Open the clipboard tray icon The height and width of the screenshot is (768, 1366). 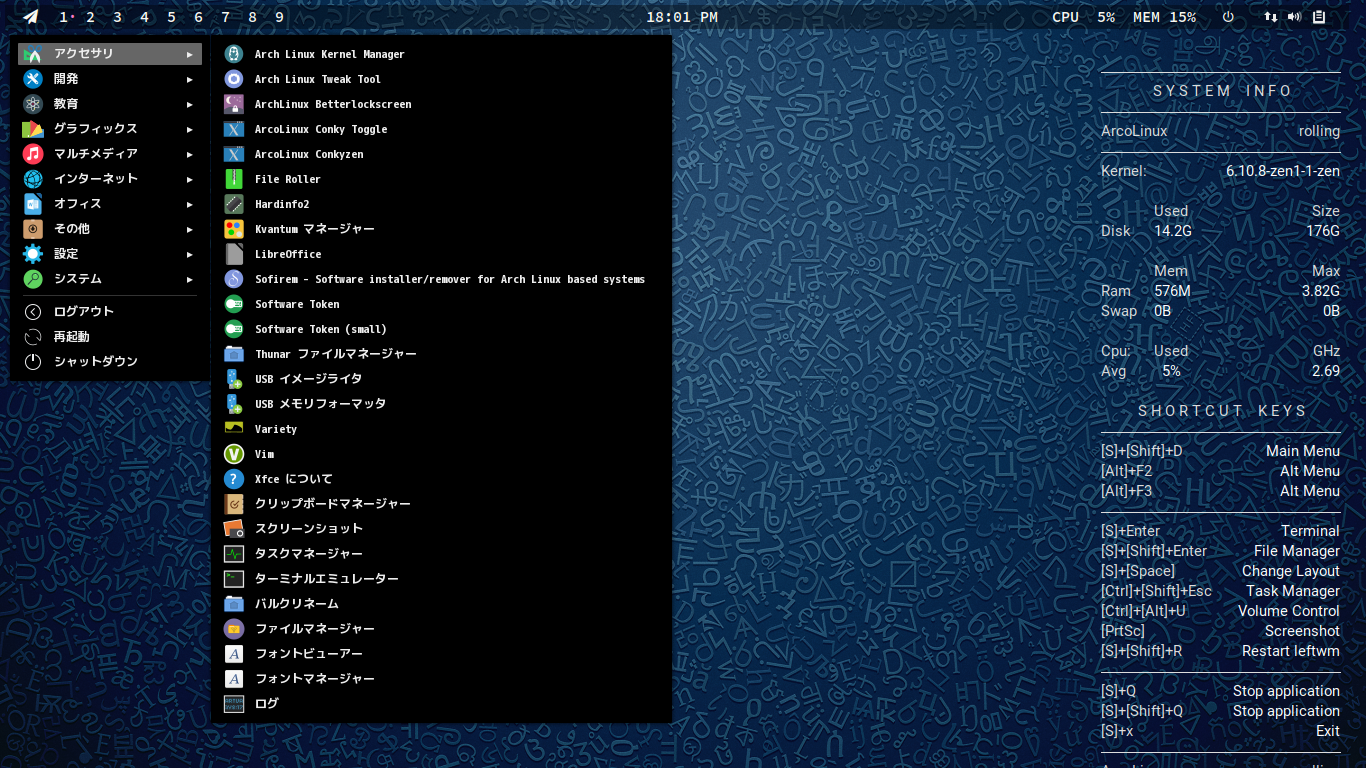1319,17
